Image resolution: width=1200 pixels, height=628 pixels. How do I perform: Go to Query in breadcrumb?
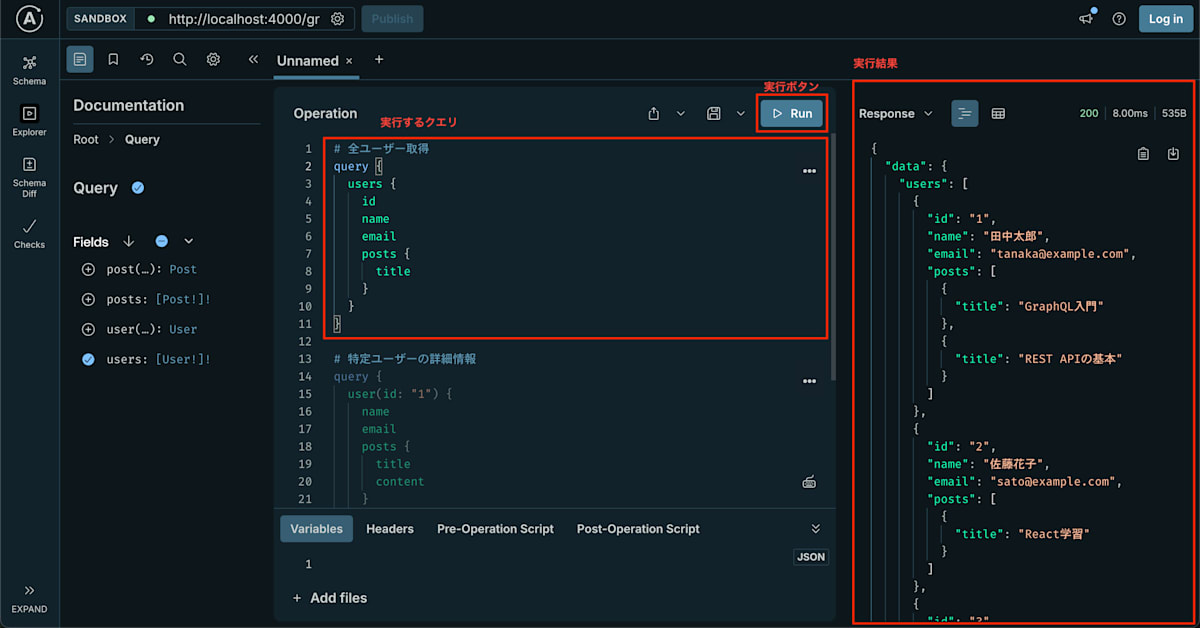[142, 139]
